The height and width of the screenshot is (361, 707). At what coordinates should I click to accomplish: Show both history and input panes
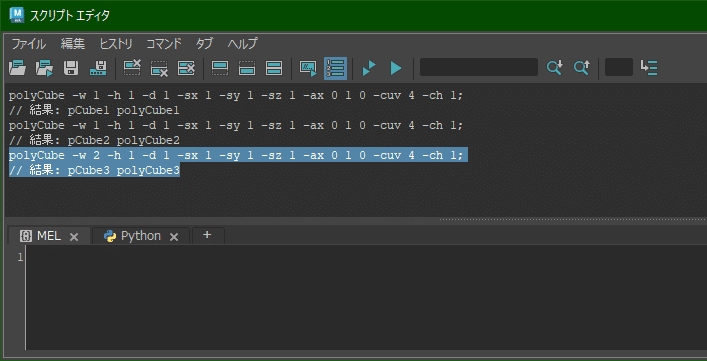coord(274,68)
